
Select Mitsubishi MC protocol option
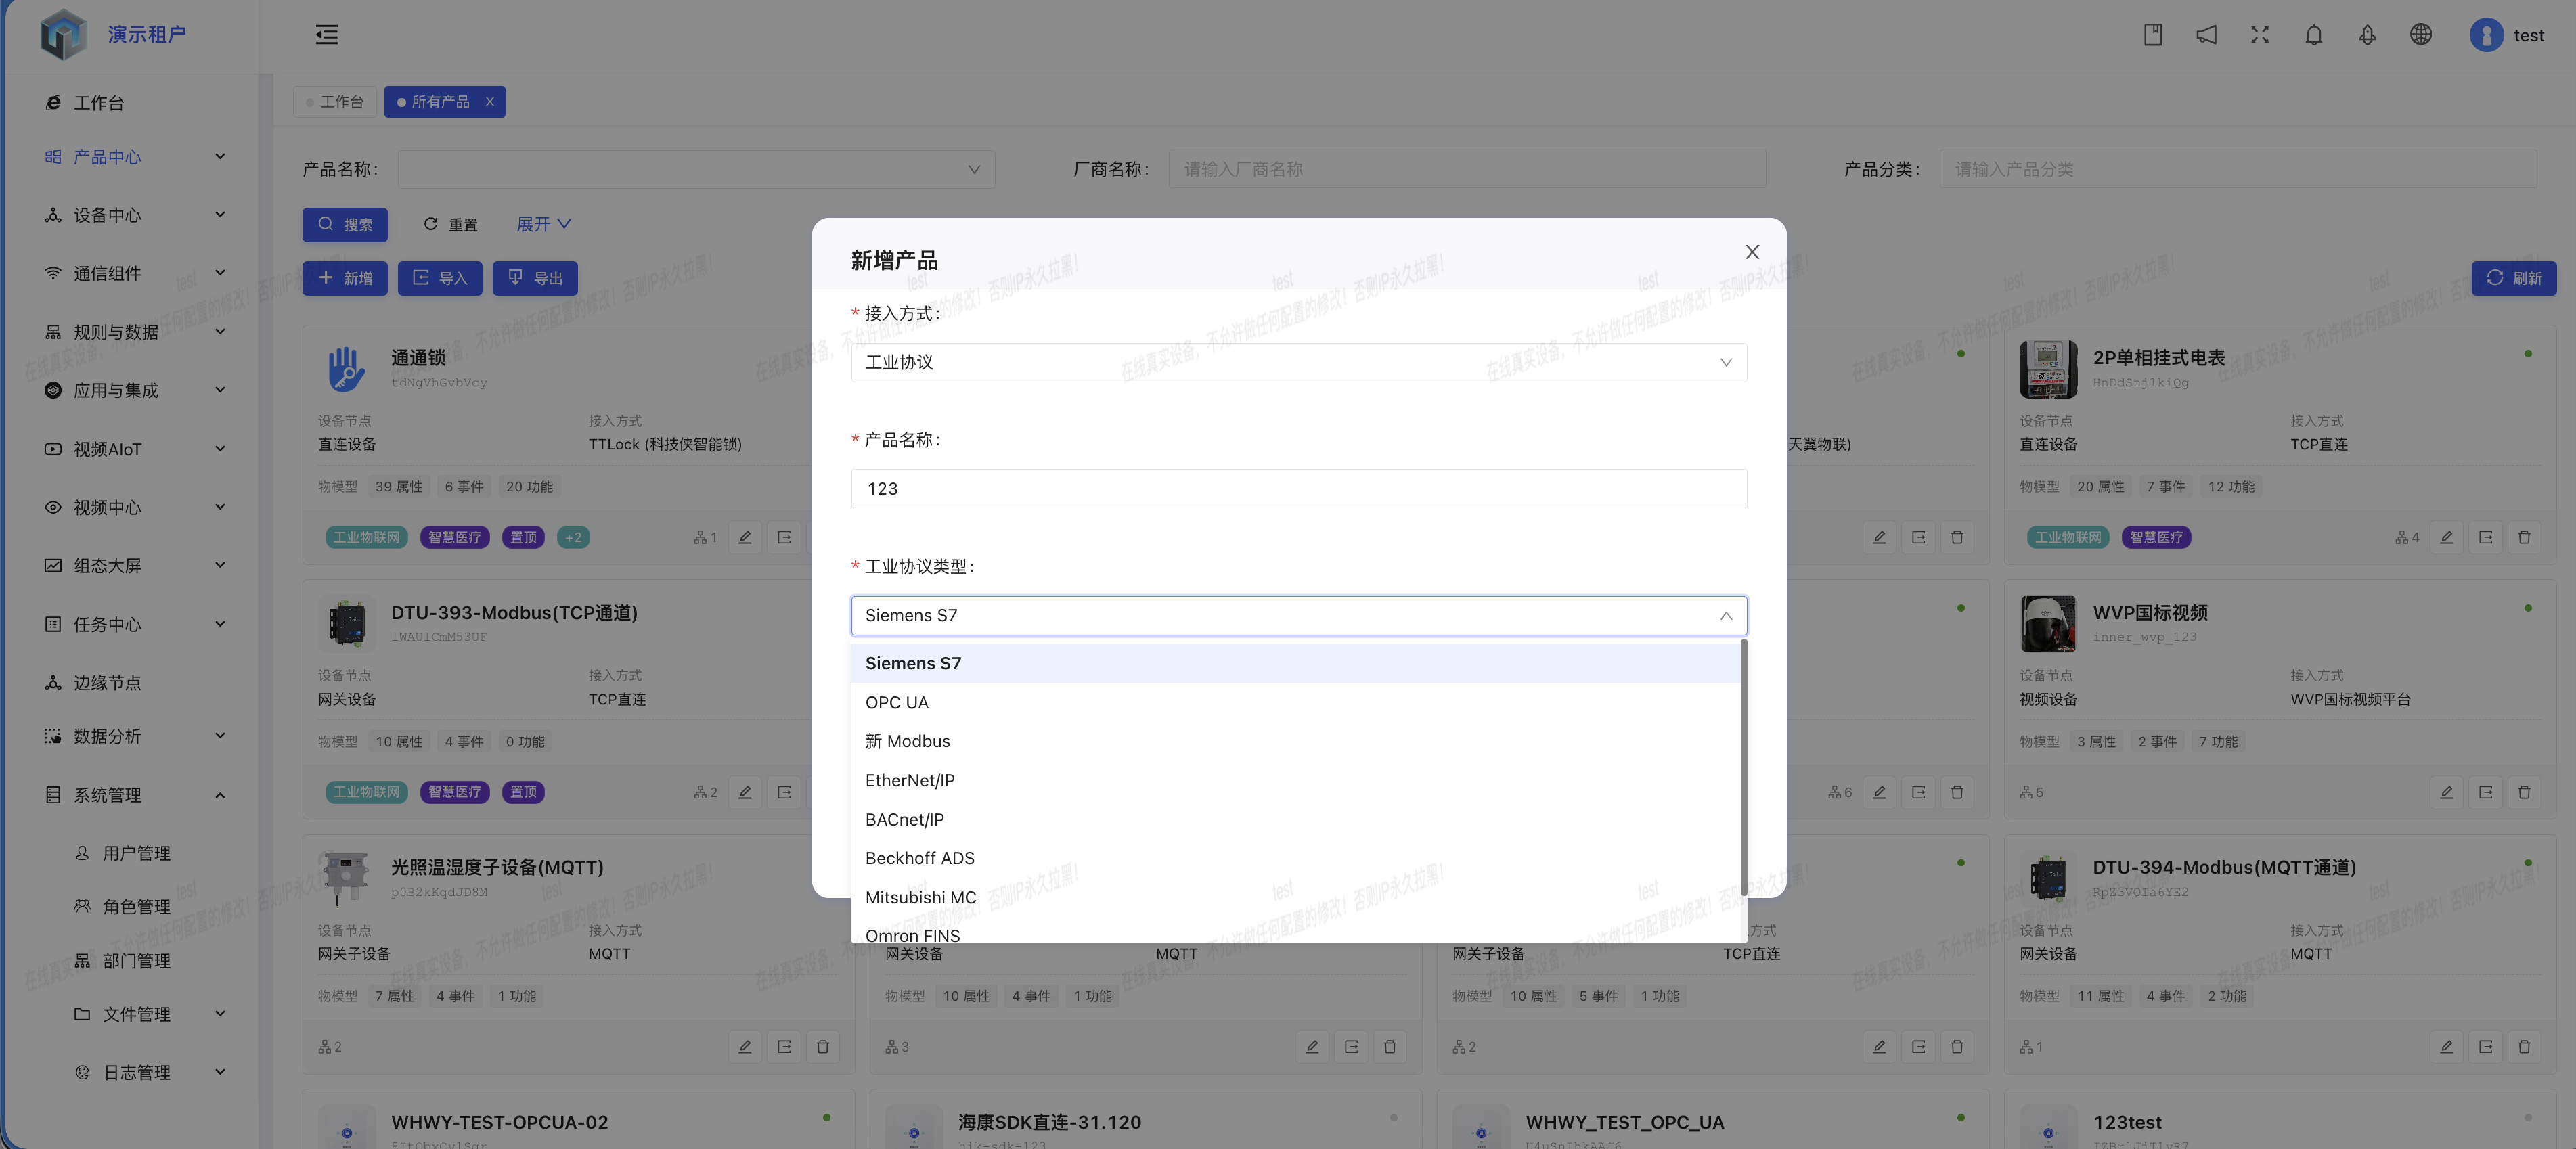tap(1295, 897)
